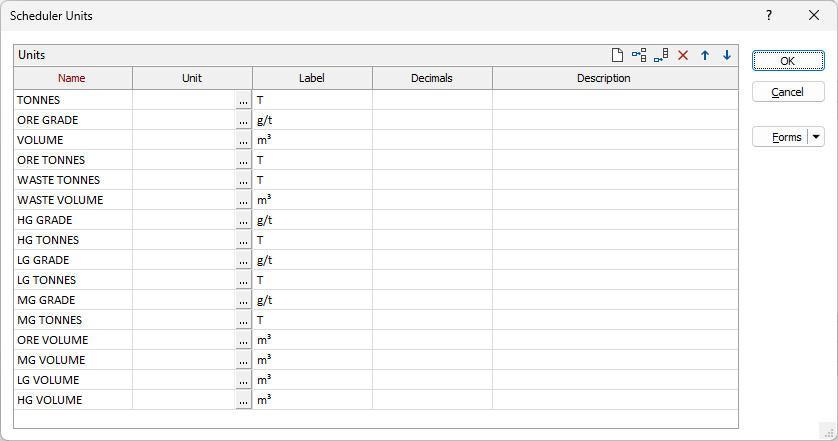
Task: Open unit picker for VOLUME row
Action: point(243,140)
